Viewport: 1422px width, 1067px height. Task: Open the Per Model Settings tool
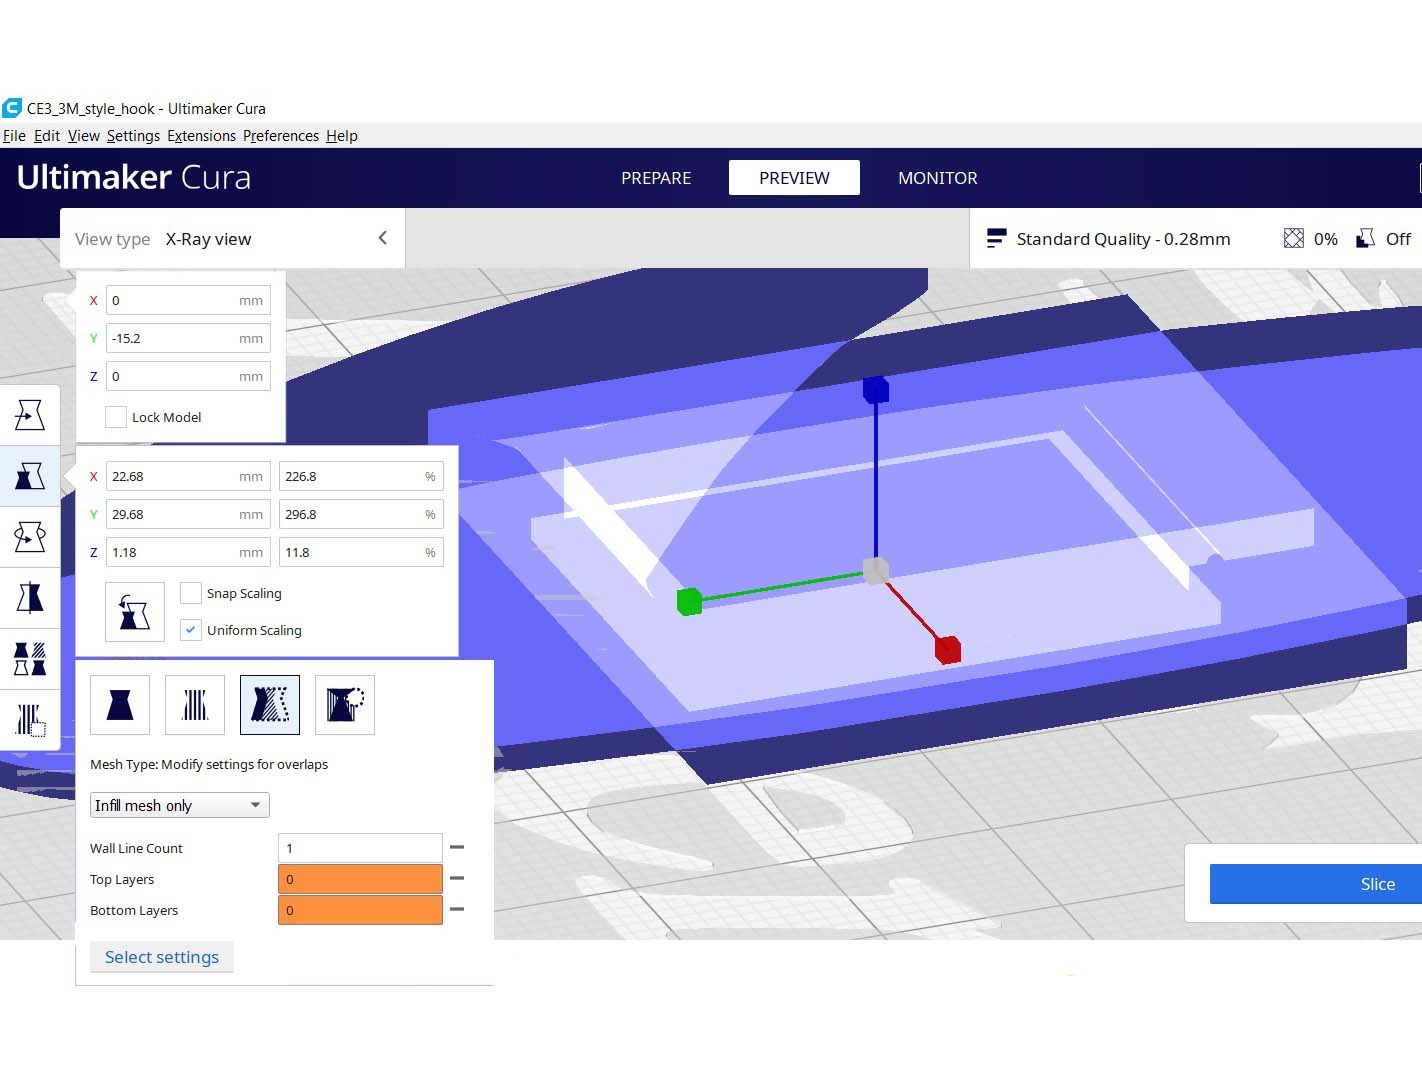pyautogui.click(x=30, y=658)
